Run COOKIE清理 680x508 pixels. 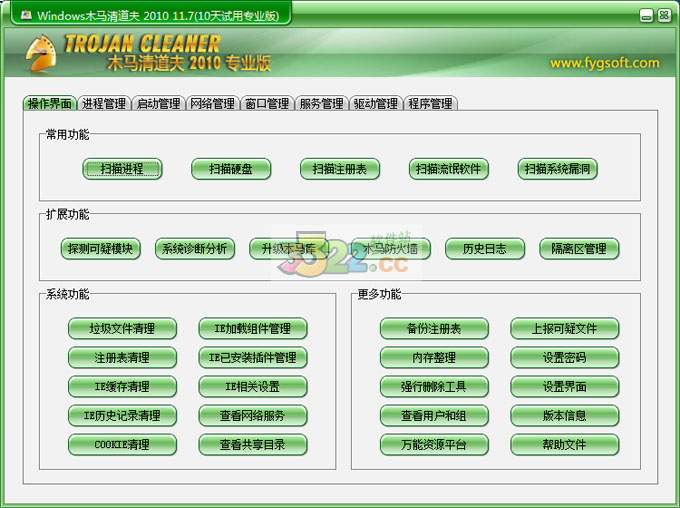point(122,445)
